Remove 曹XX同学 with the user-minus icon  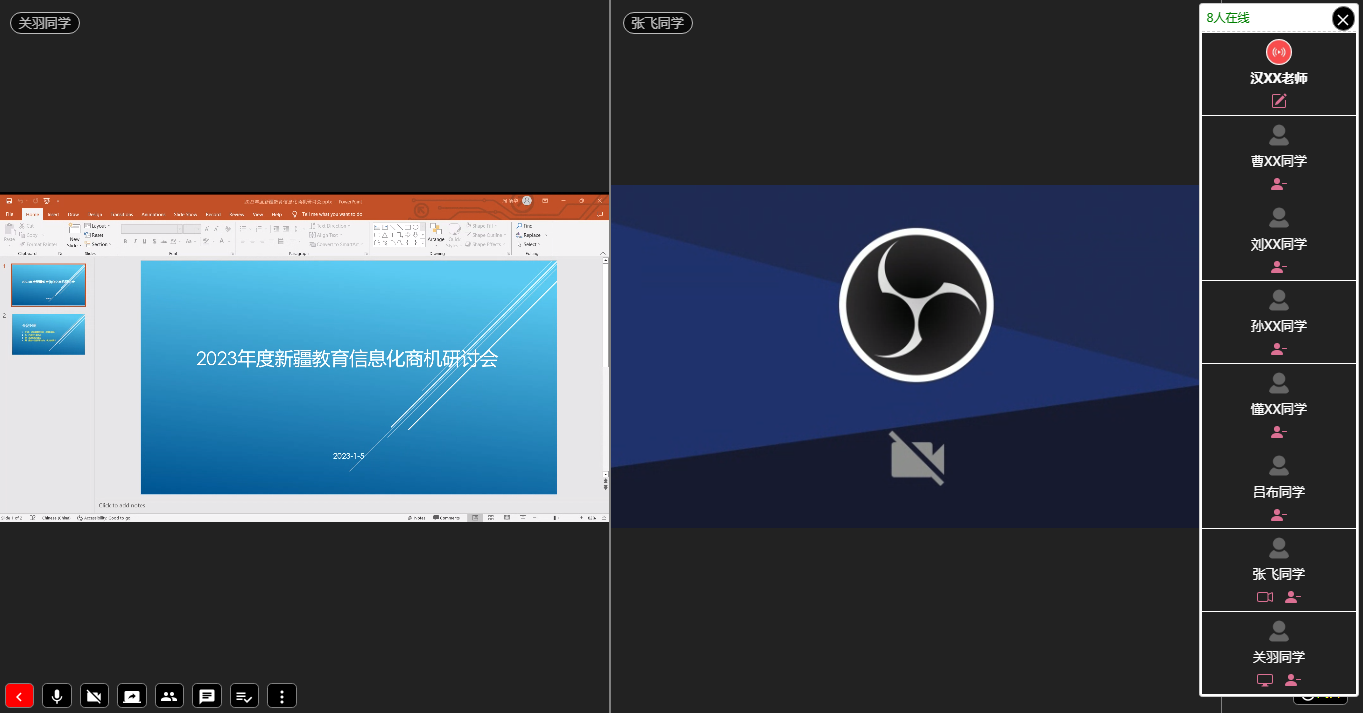[1278, 184]
